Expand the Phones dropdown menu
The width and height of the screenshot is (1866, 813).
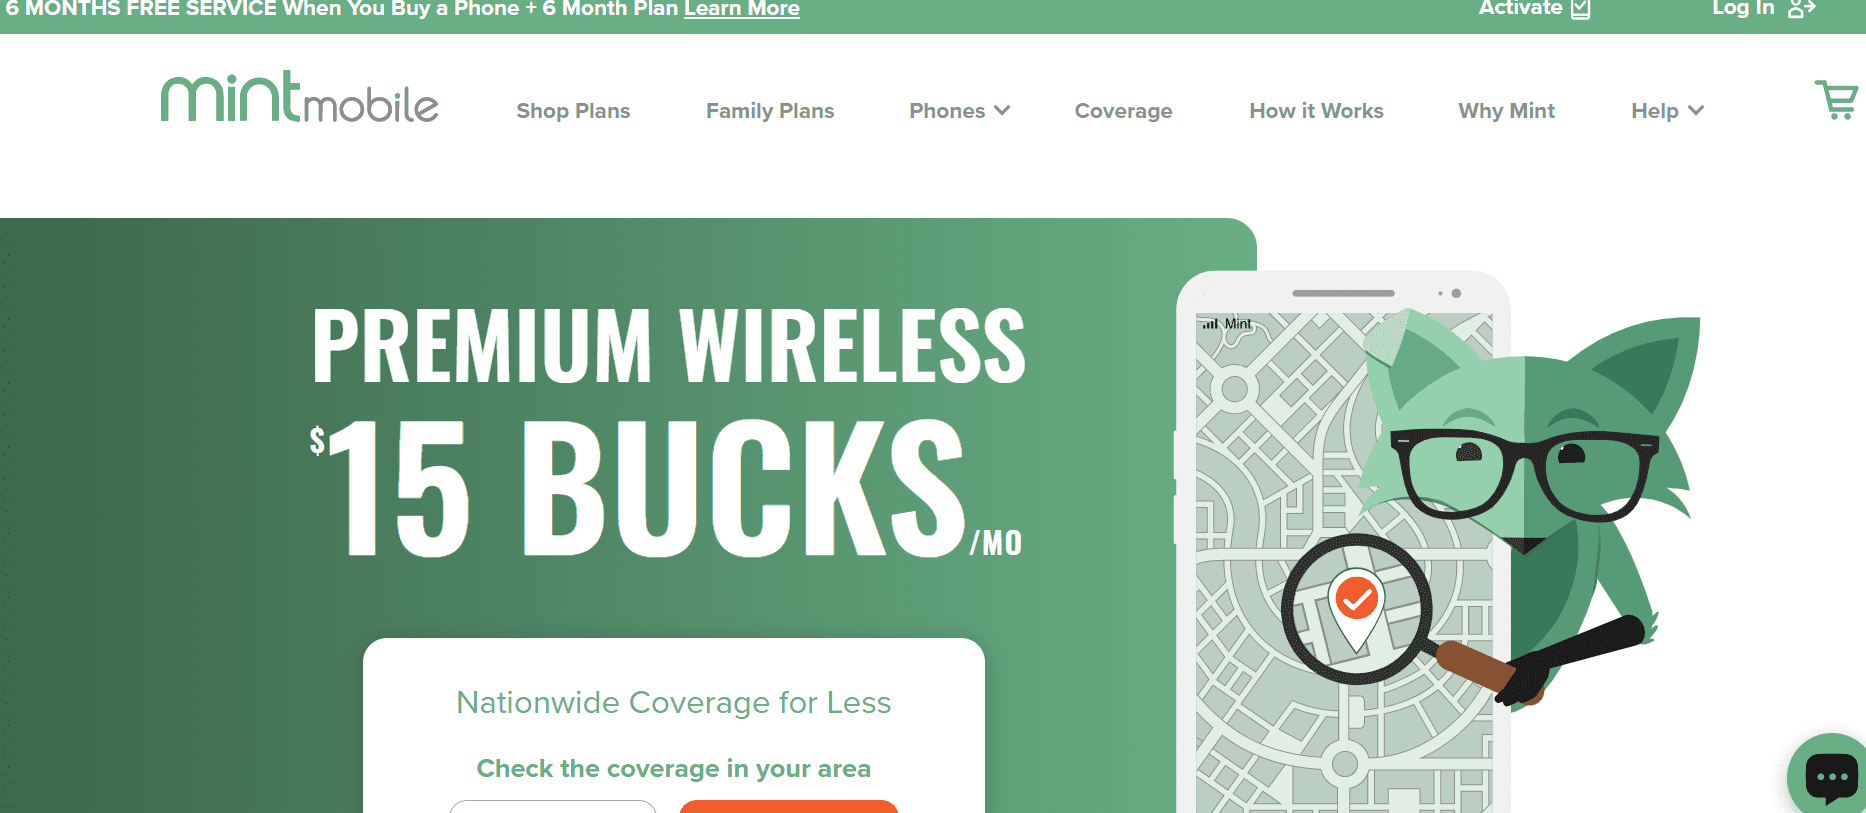[x=959, y=111]
